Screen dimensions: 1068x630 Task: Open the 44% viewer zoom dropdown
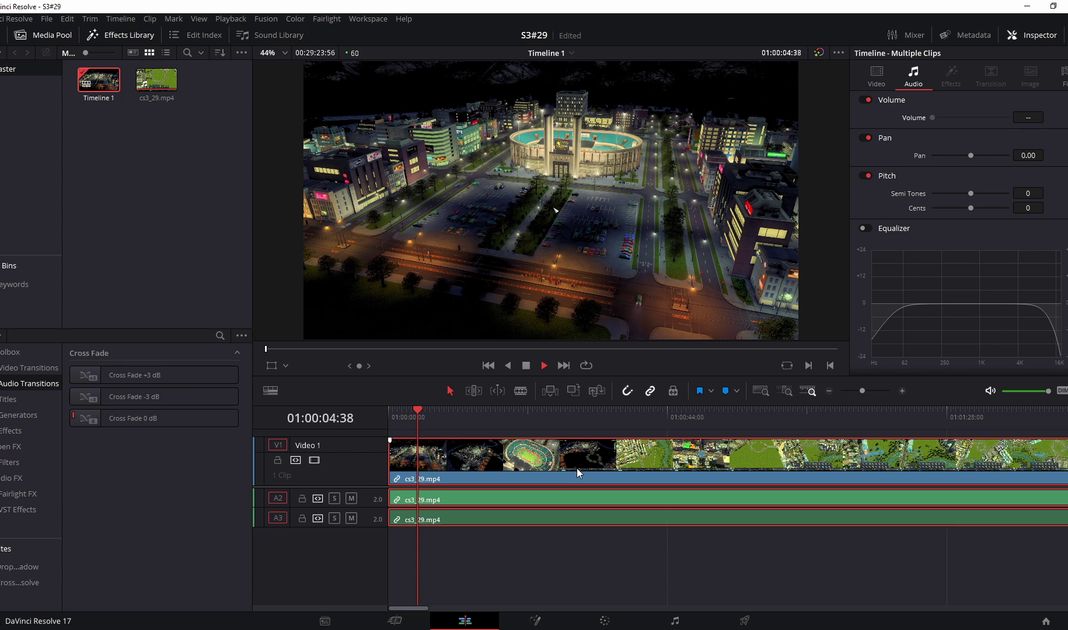click(x=271, y=53)
